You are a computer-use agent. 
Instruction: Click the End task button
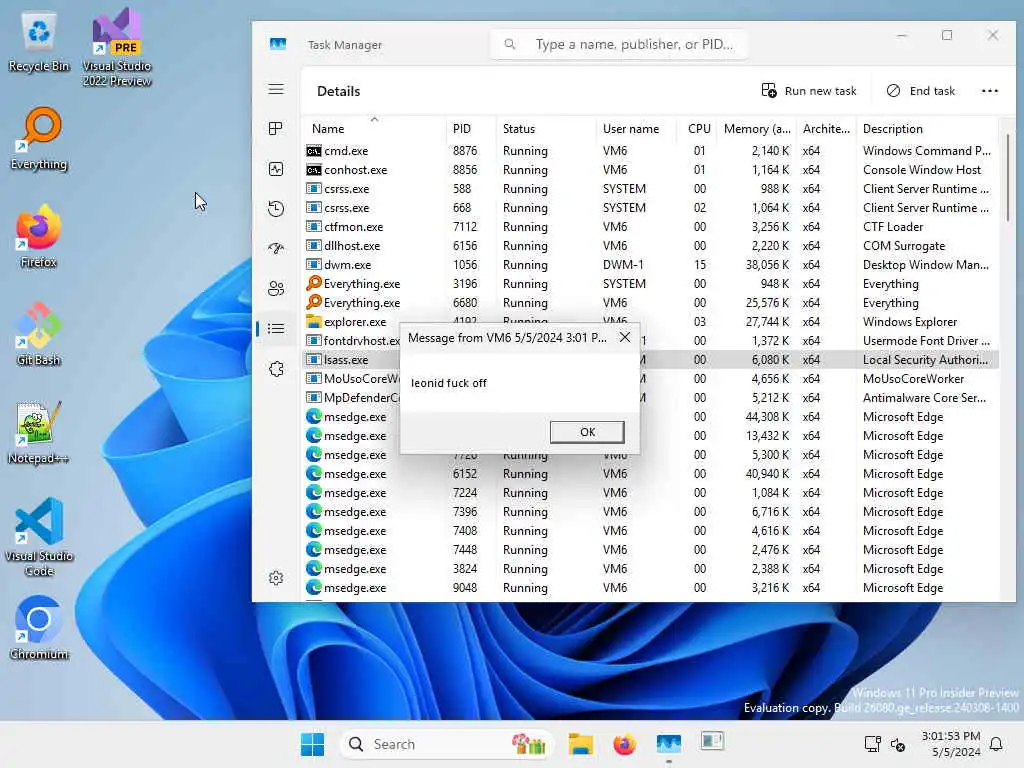tap(921, 91)
